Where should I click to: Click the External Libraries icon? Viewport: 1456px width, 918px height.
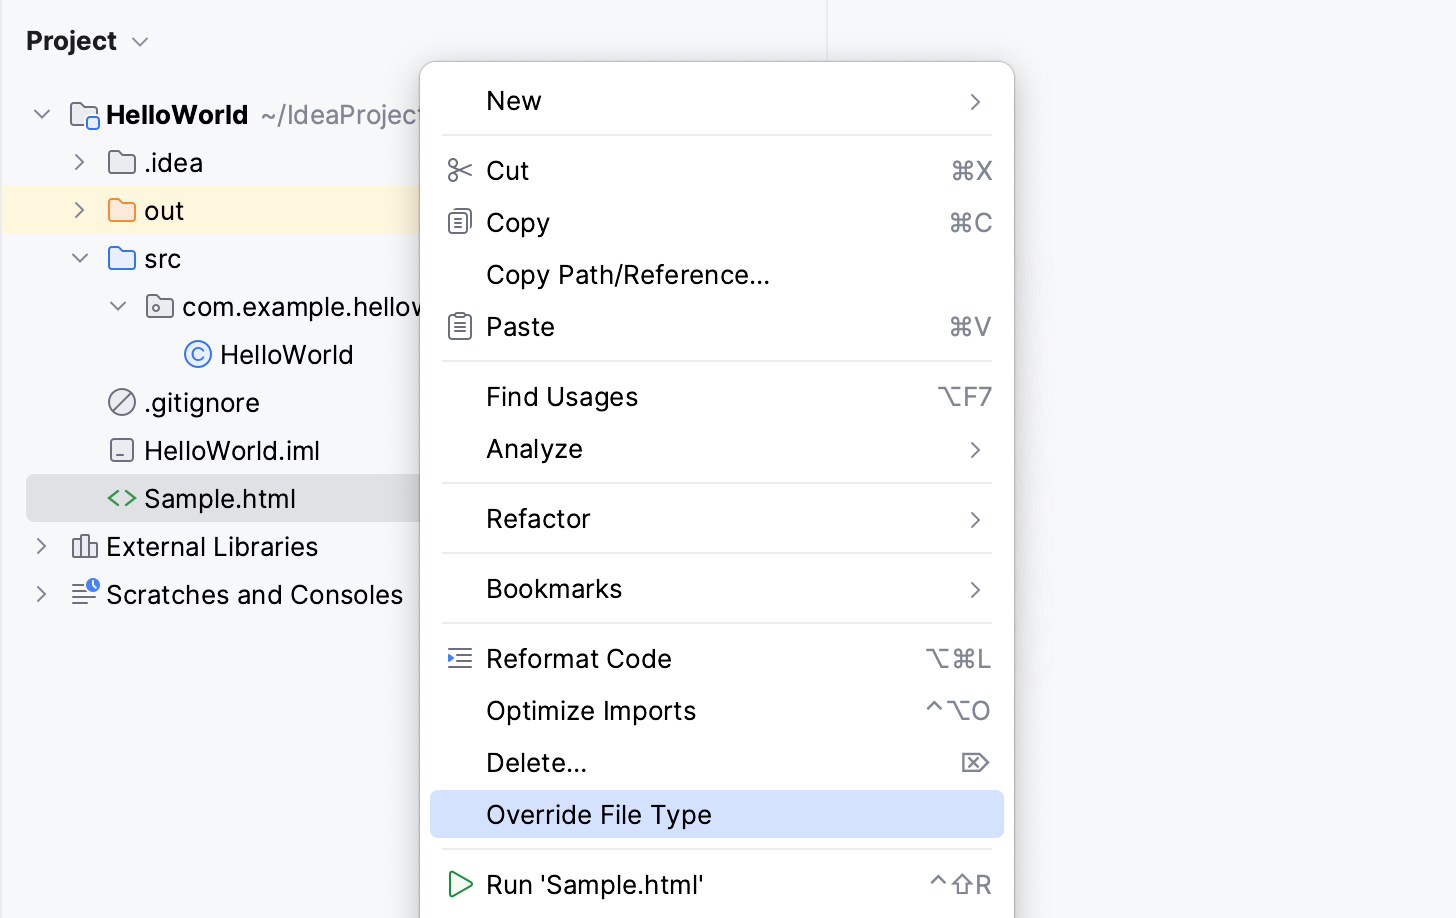pos(84,547)
